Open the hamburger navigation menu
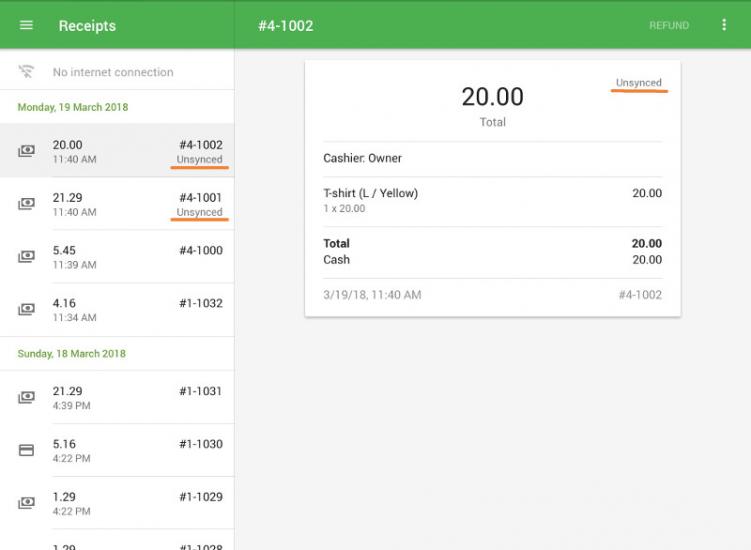Image resolution: width=751 pixels, height=550 pixels. tap(26, 25)
